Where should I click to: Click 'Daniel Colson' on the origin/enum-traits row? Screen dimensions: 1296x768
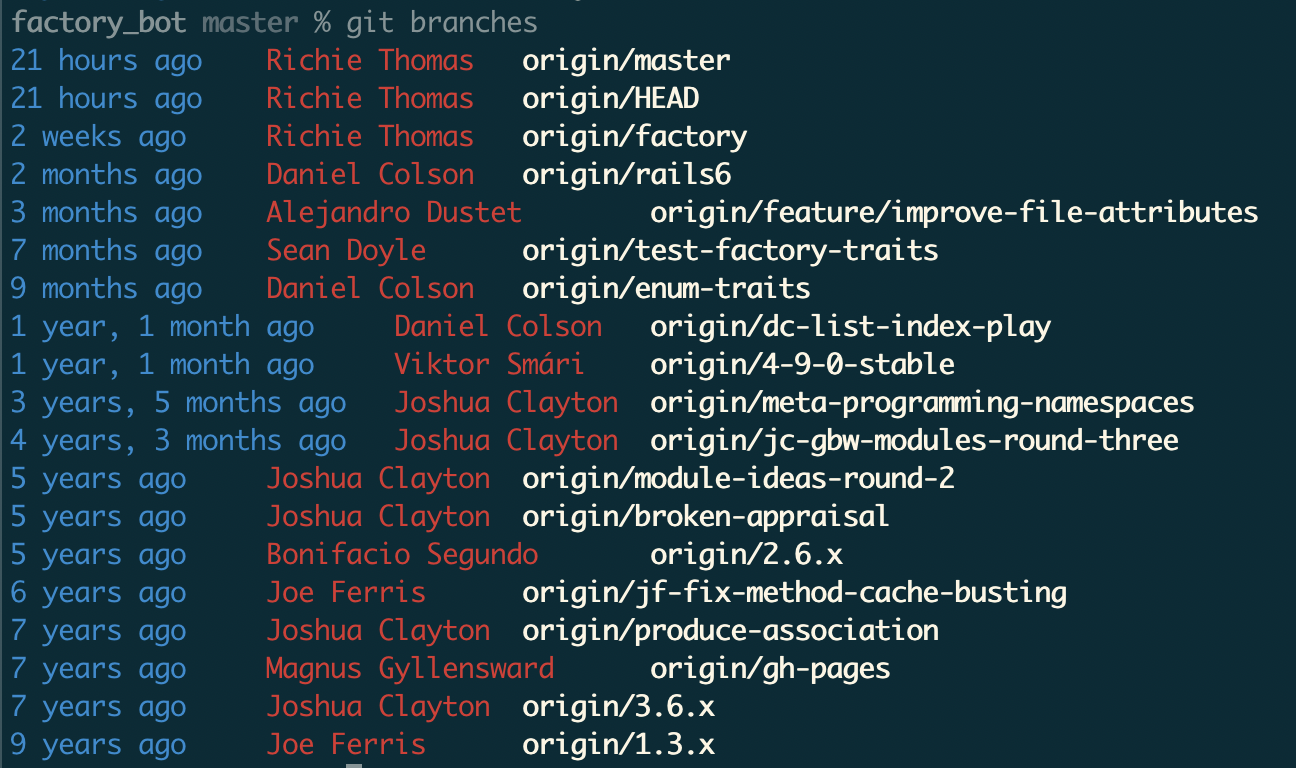370,289
